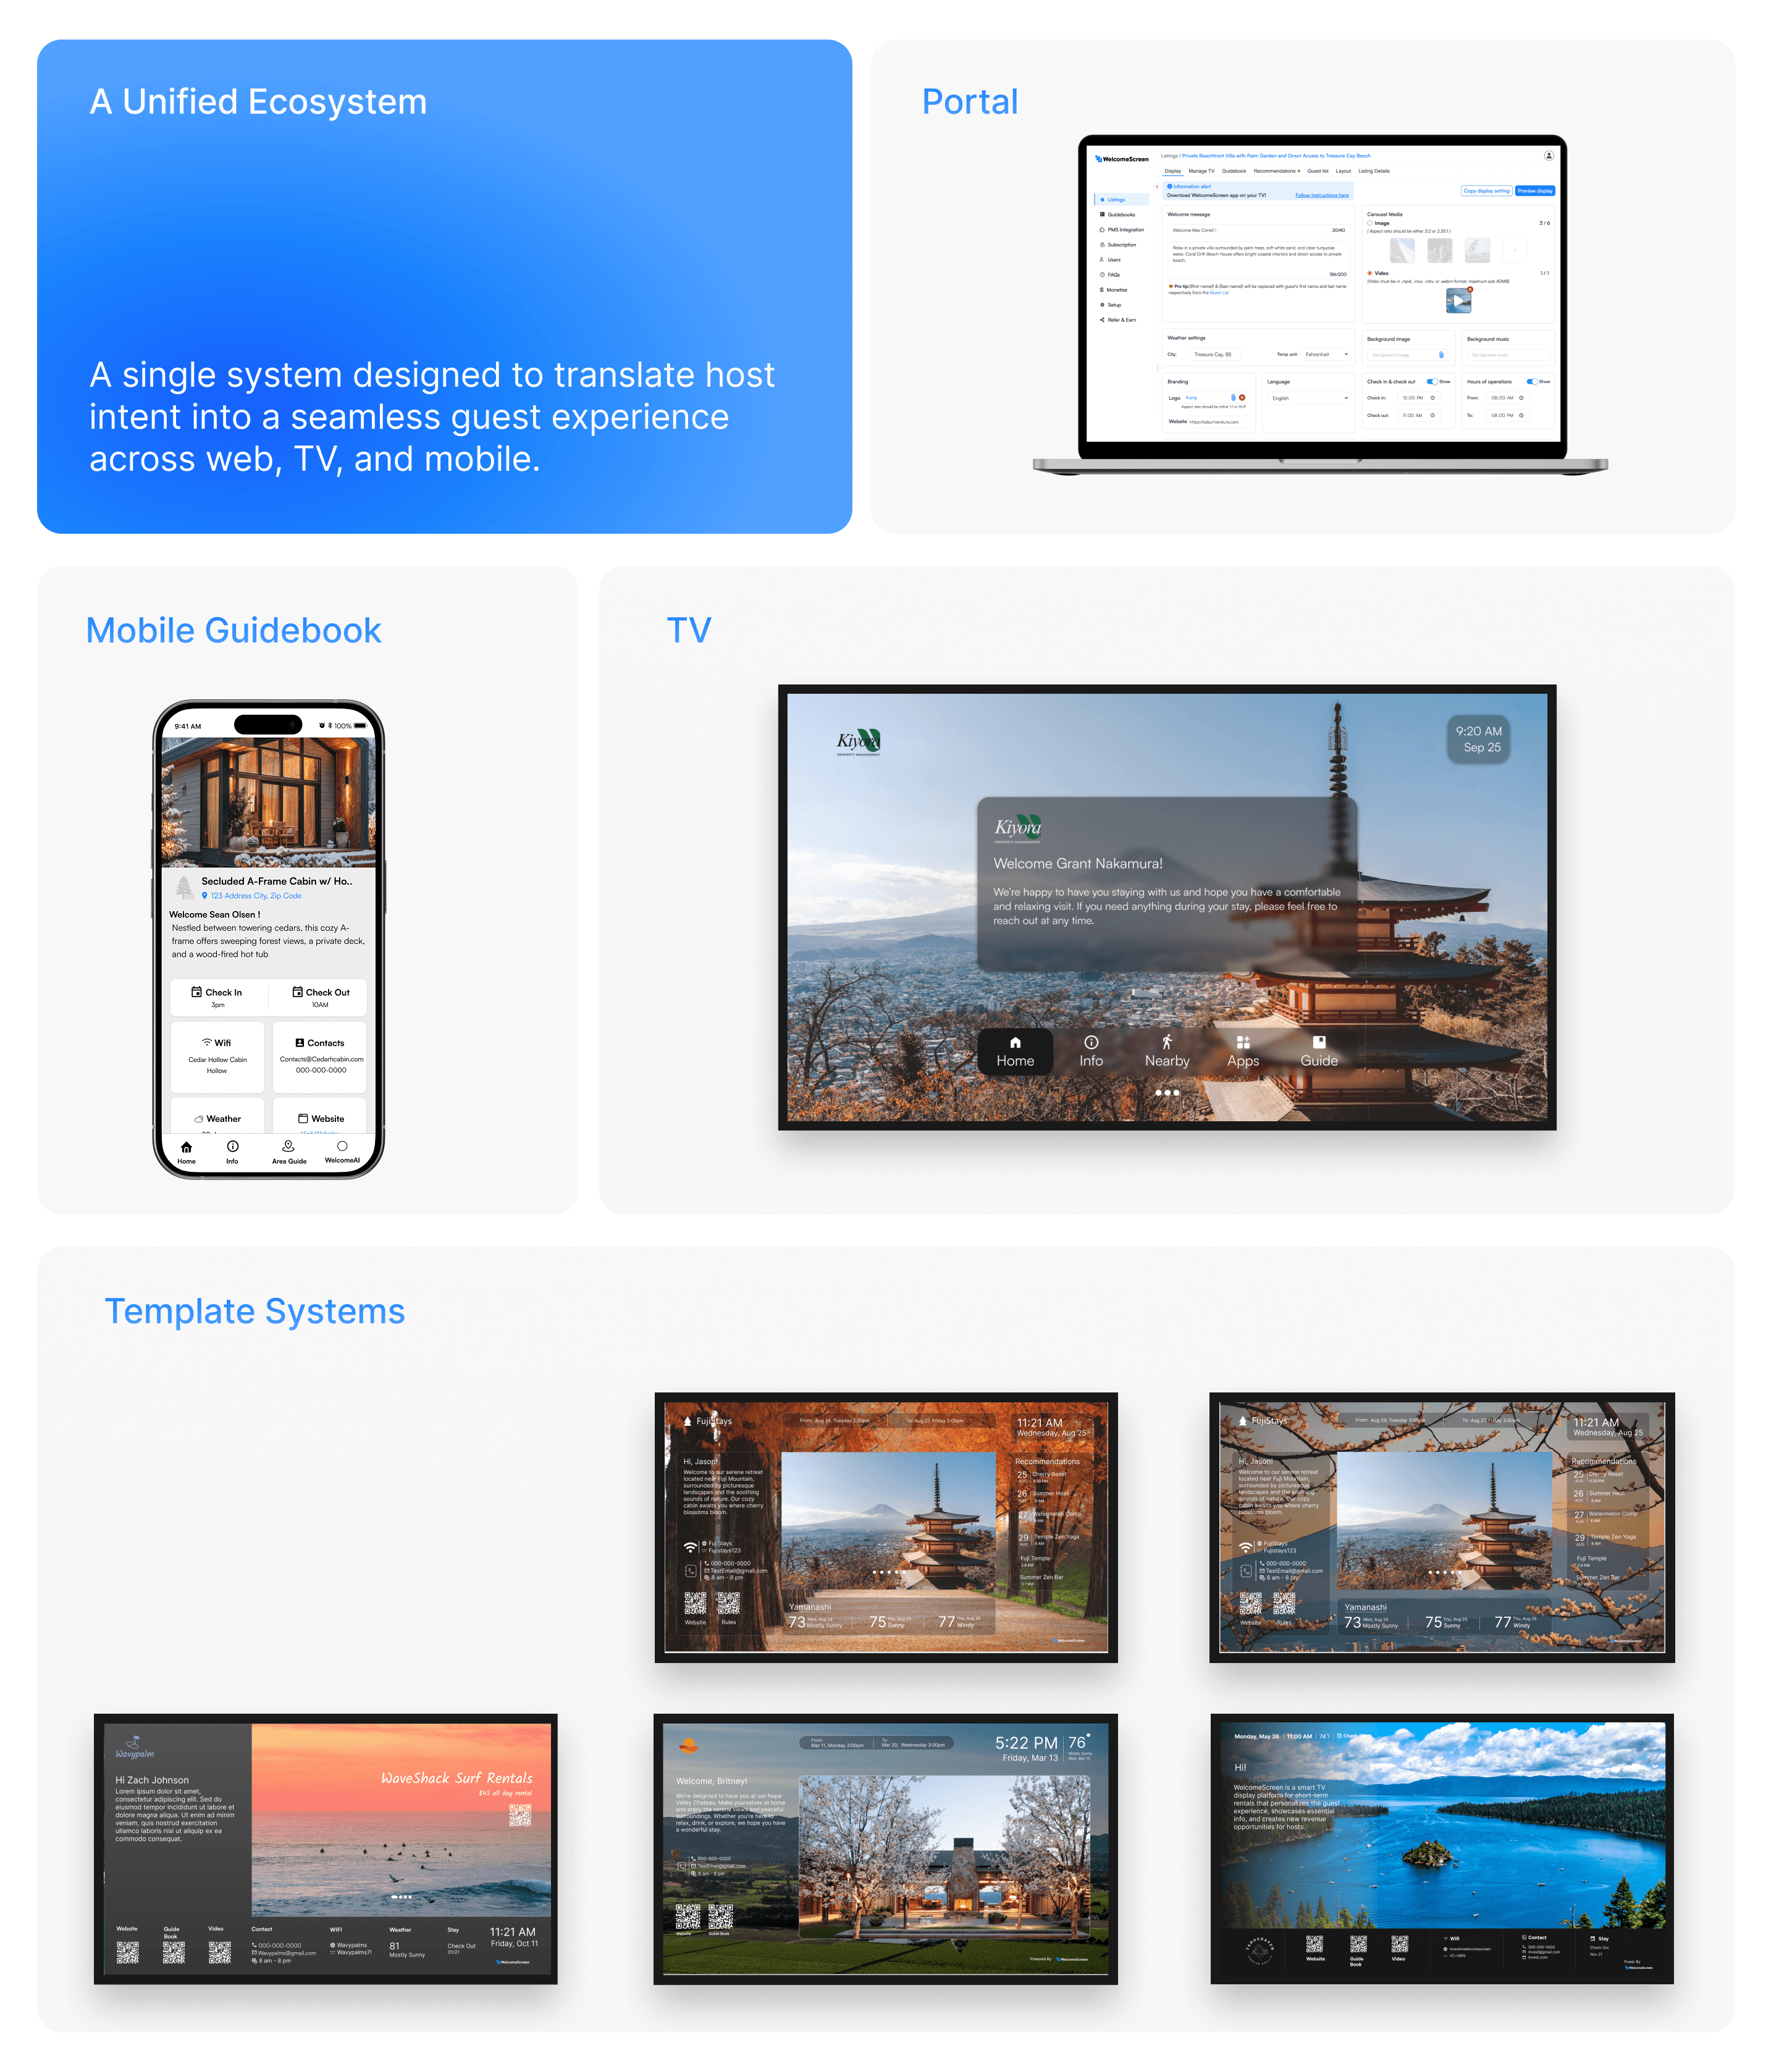
Task: Open the profile avatar icon in Portal
Action: 1548,155
